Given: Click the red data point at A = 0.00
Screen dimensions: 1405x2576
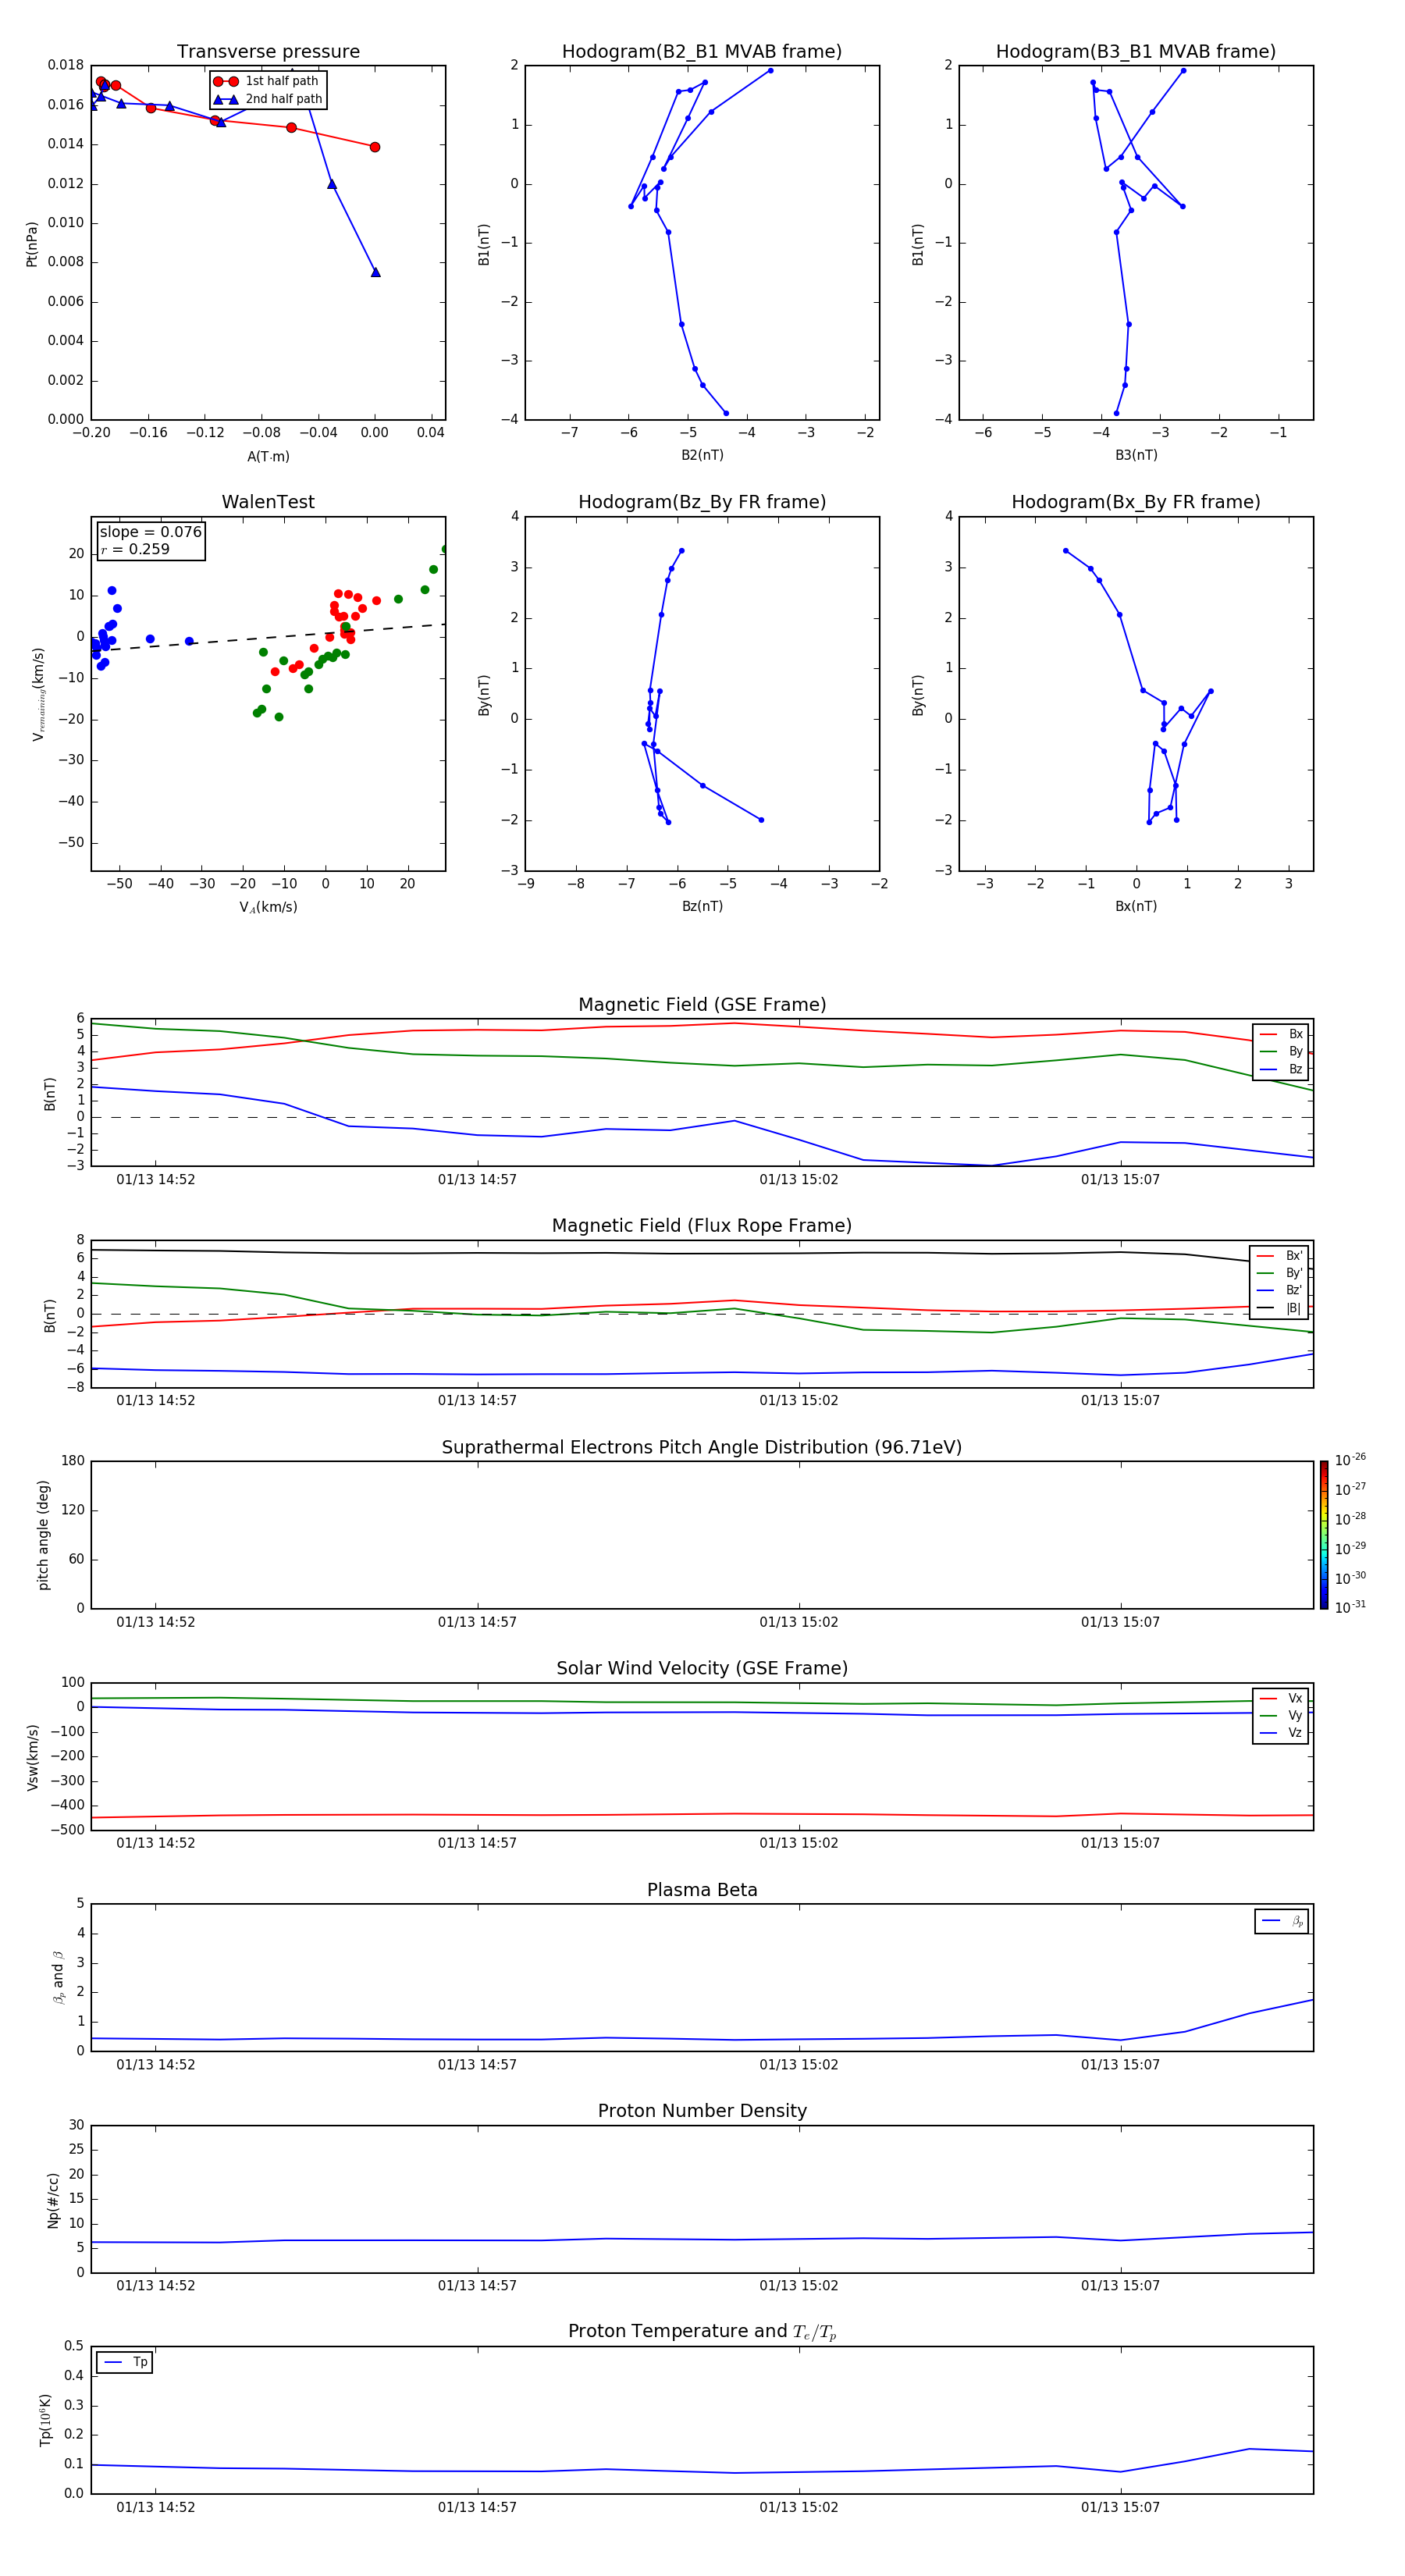Looking at the screenshot, I should pyautogui.click(x=375, y=147).
